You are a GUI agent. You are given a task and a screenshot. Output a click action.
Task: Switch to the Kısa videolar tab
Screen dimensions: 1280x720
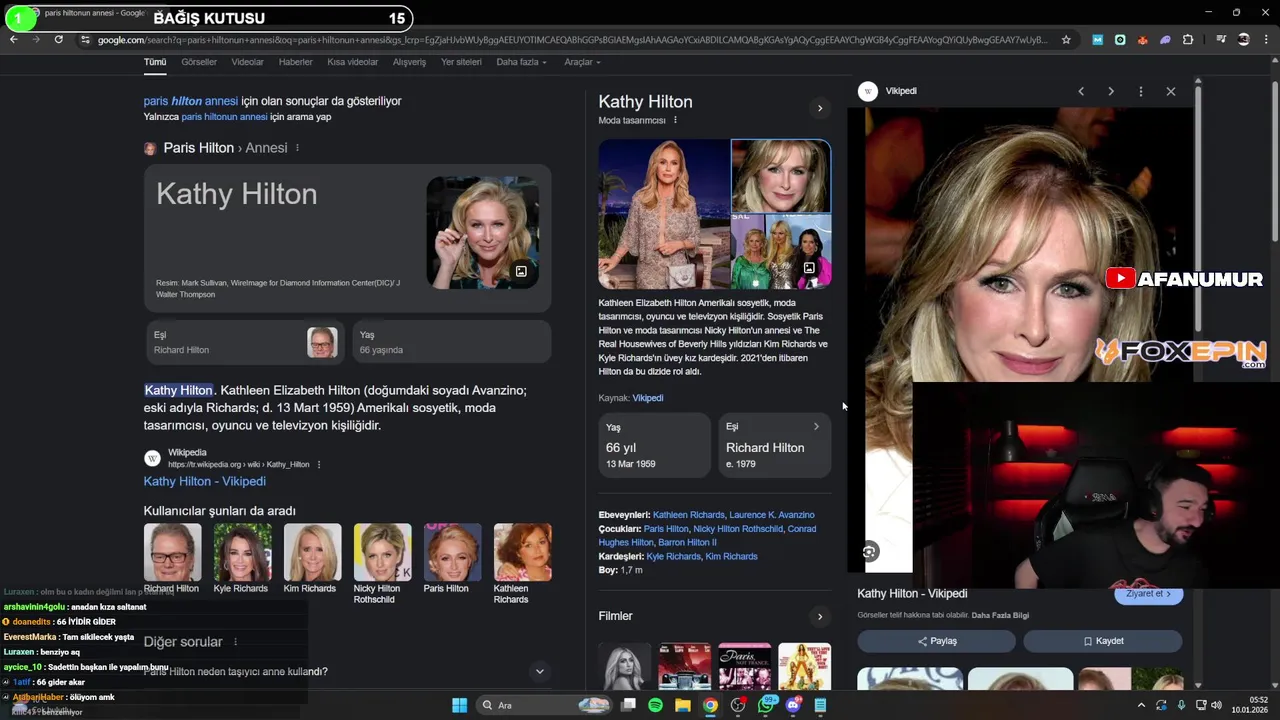[353, 62]
